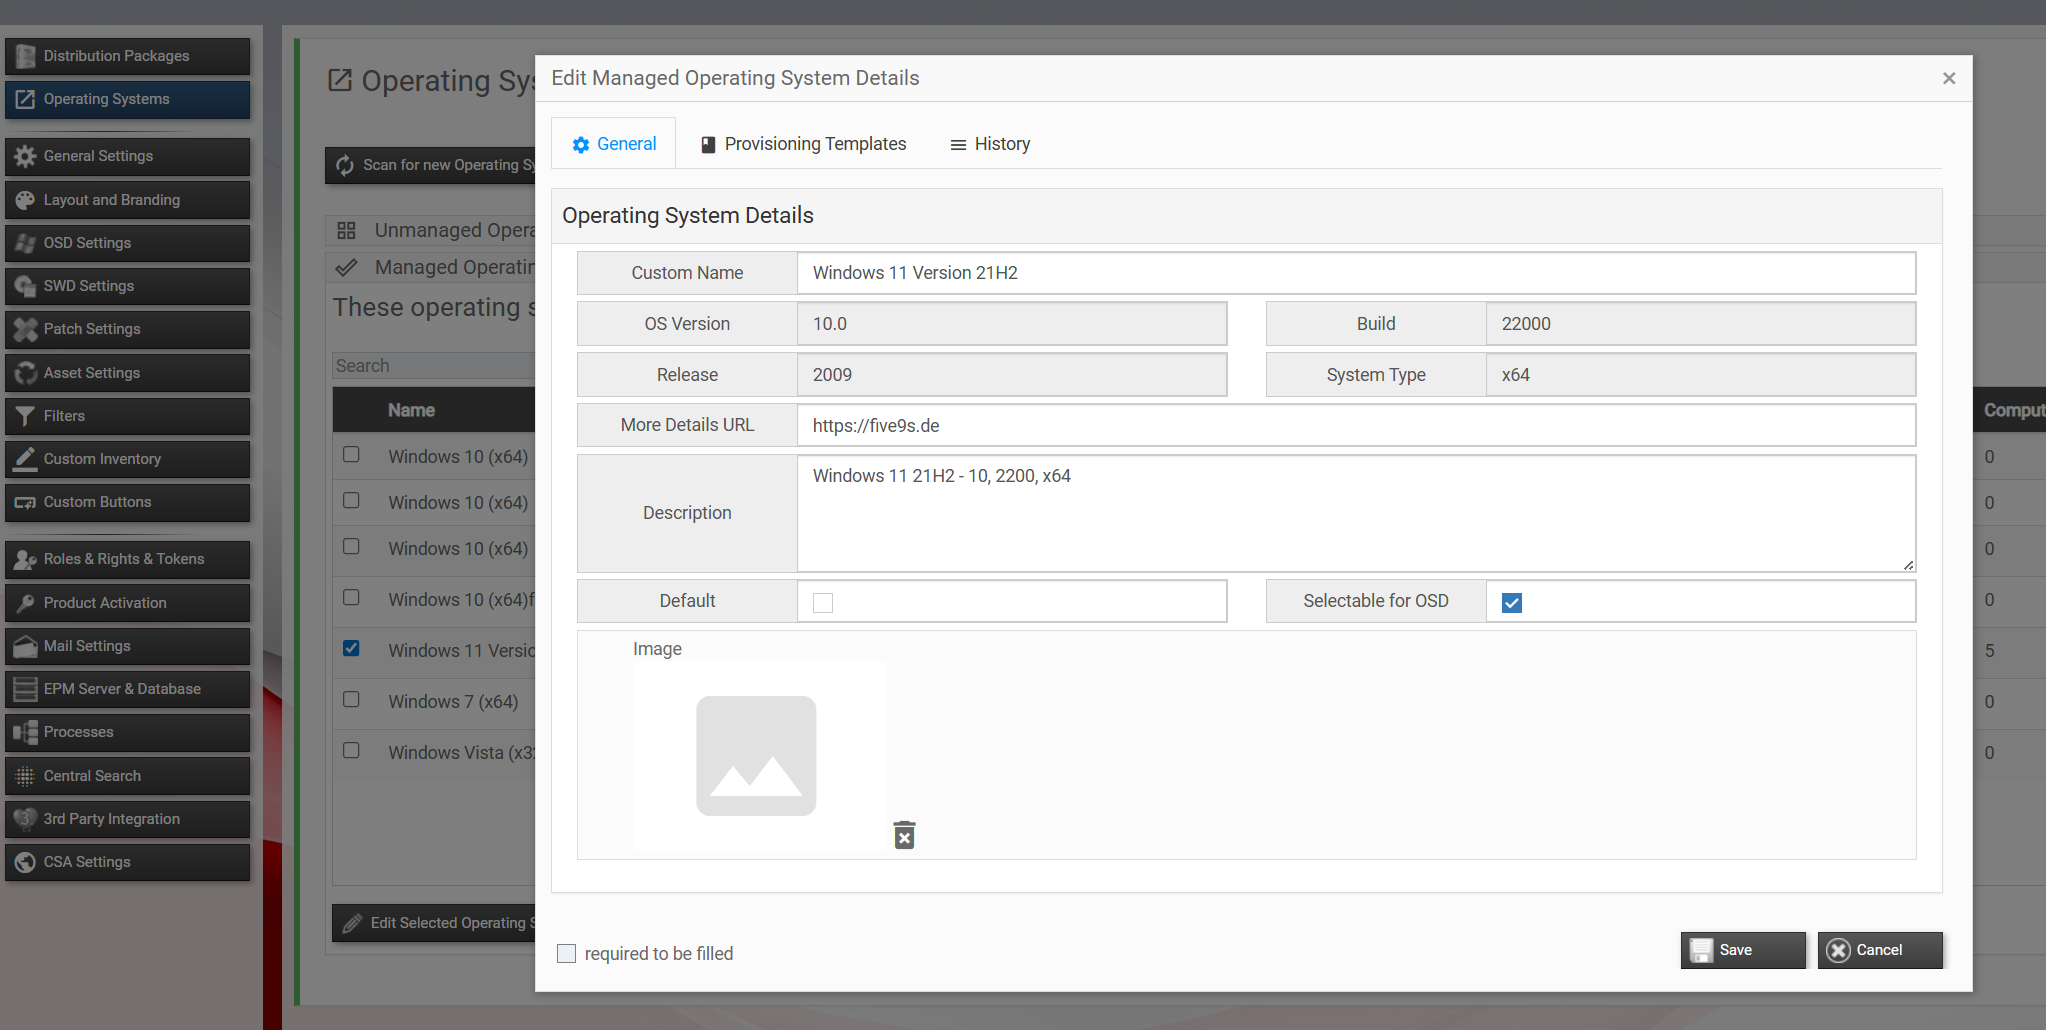Check the Windows 7 (x64) row checkbox
Viewport: 2046px width, 1030px height.
point(351,699)
